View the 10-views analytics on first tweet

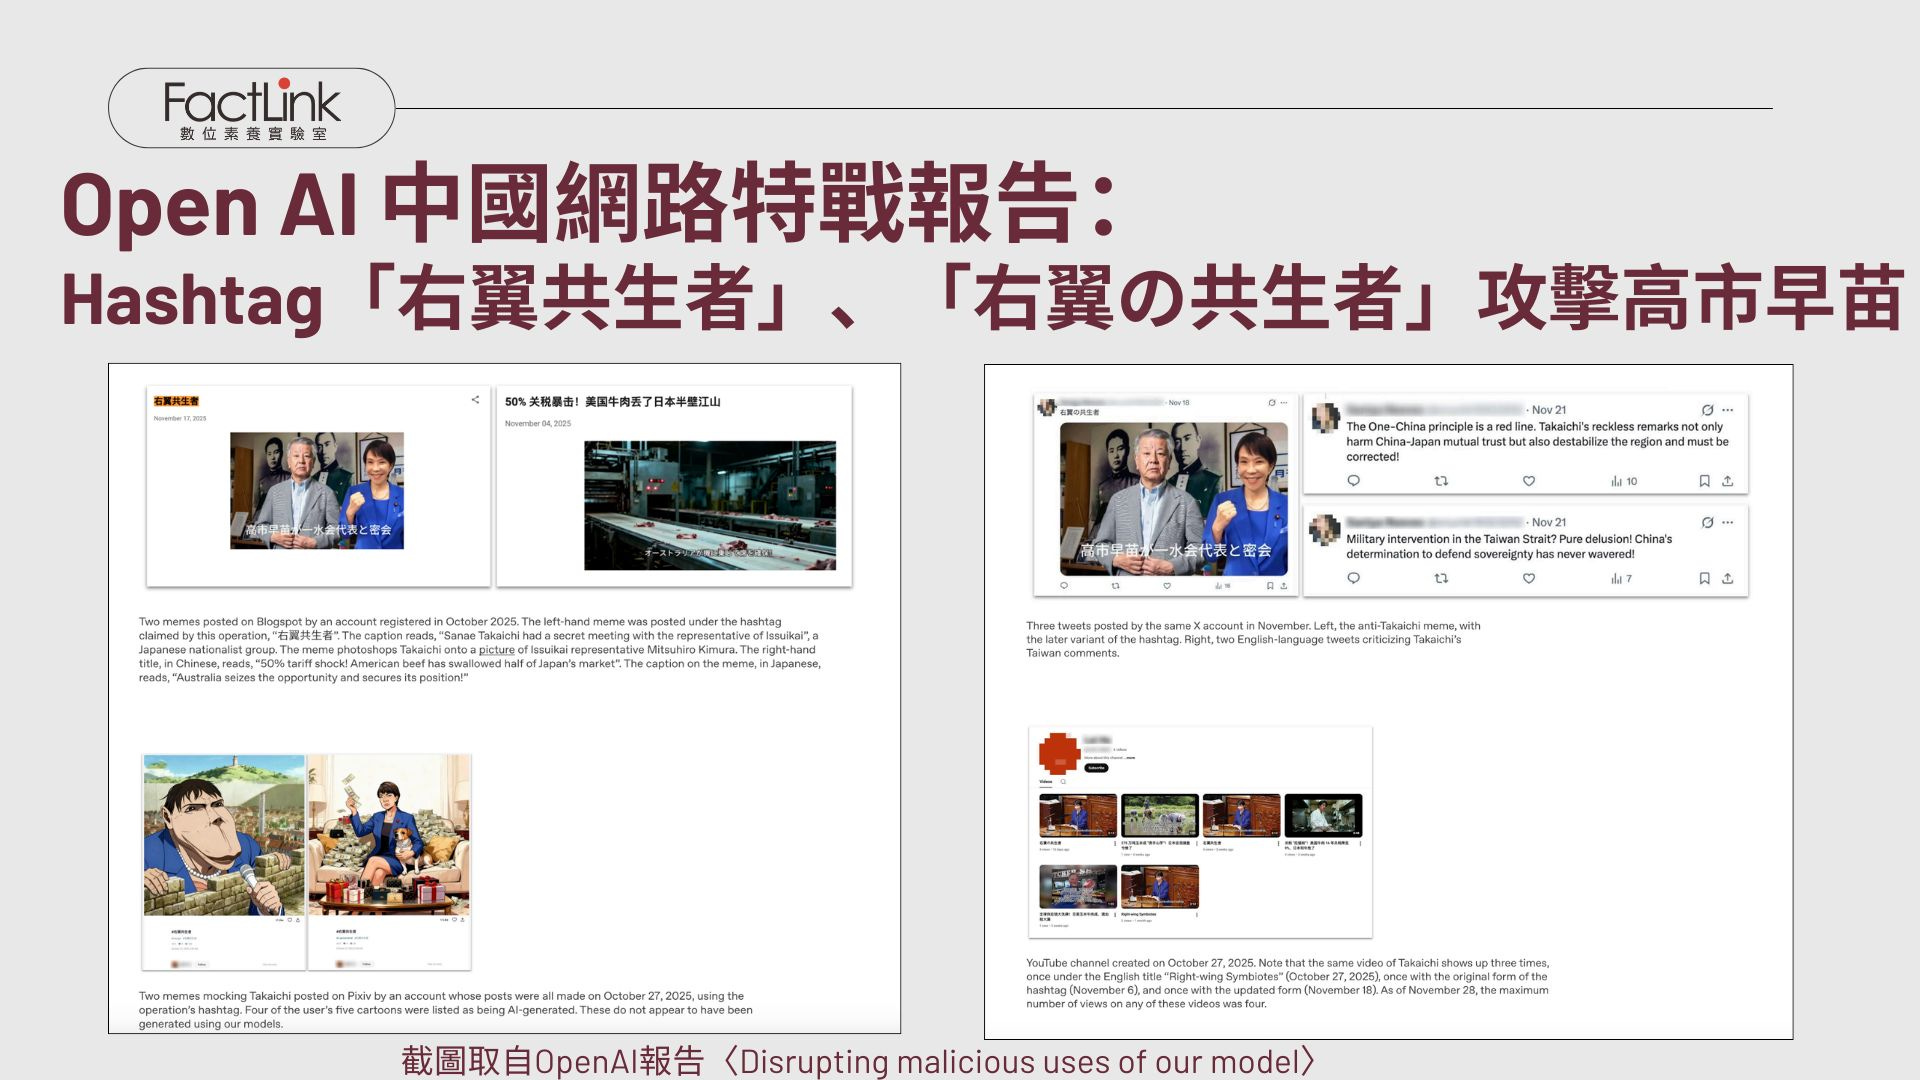(x=1624, y=481)
